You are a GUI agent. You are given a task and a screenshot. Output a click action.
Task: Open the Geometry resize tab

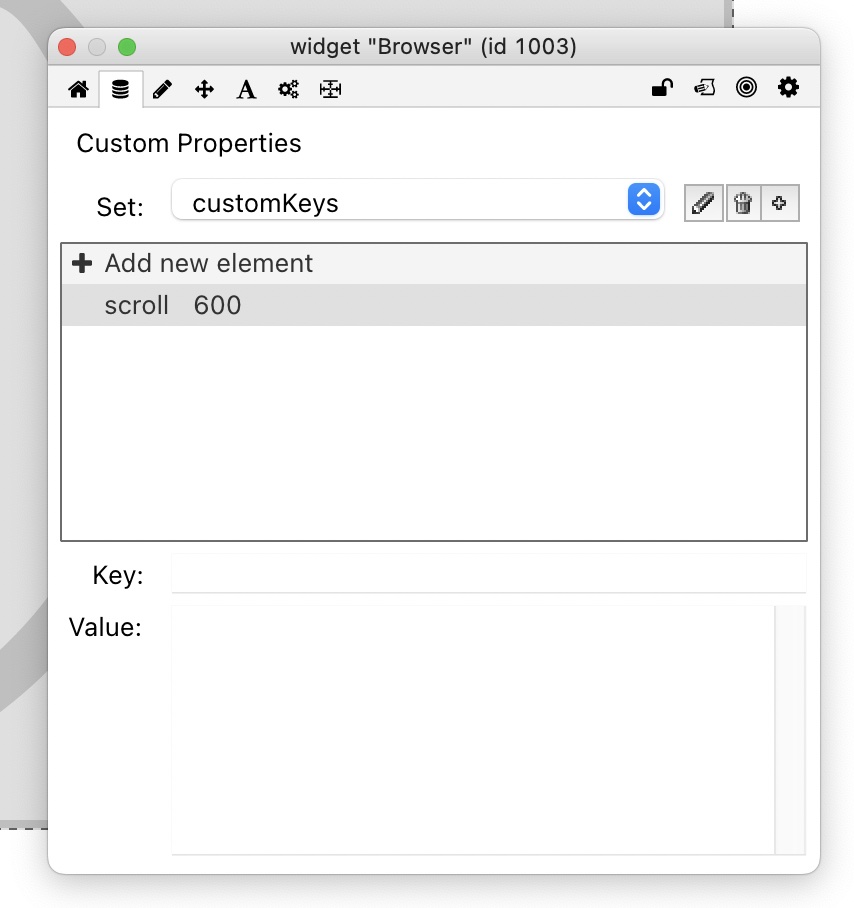[330, 89]
